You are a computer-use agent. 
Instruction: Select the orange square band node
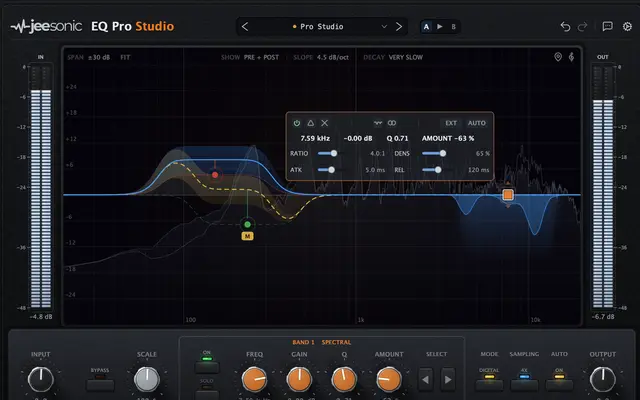coord(508,195)
